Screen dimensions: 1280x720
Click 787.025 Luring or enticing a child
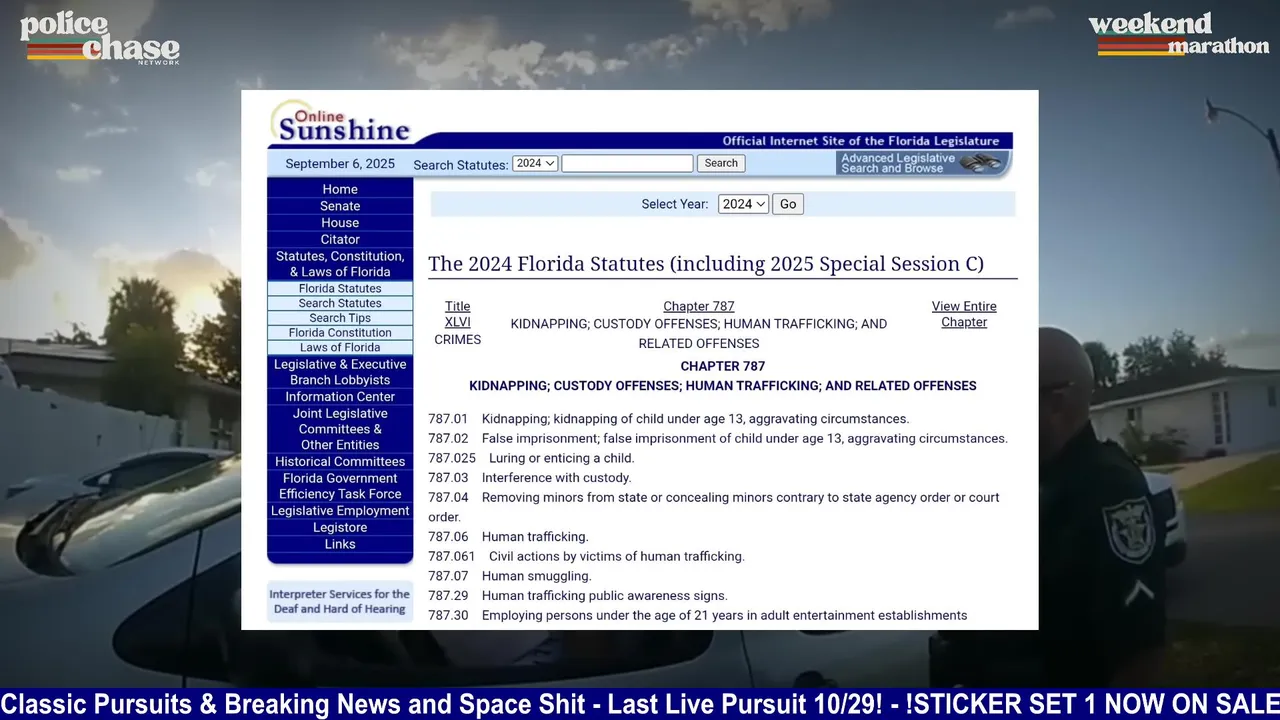531,458
